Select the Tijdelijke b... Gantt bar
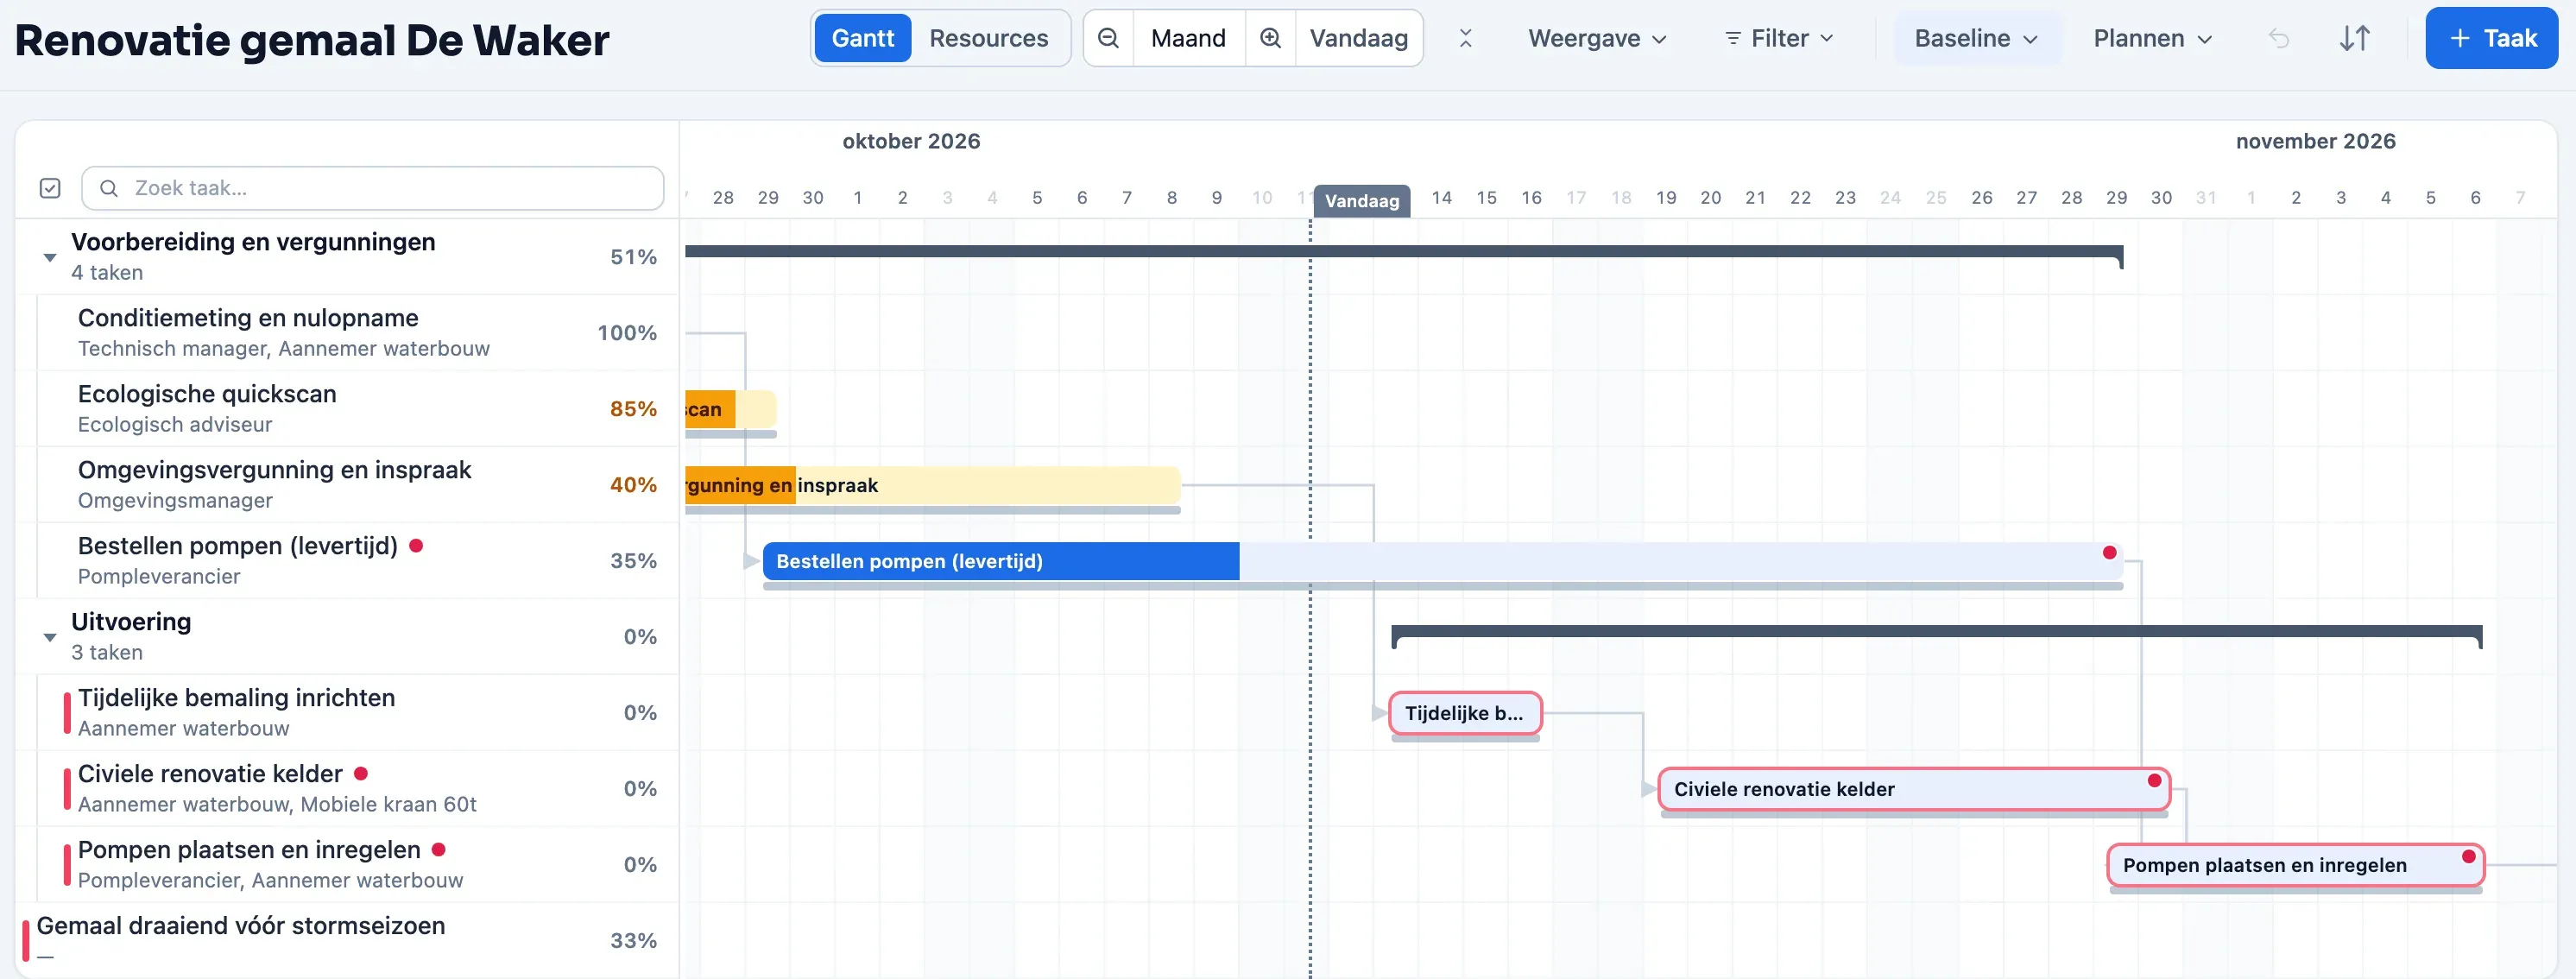 click(x=1465, y=713)
